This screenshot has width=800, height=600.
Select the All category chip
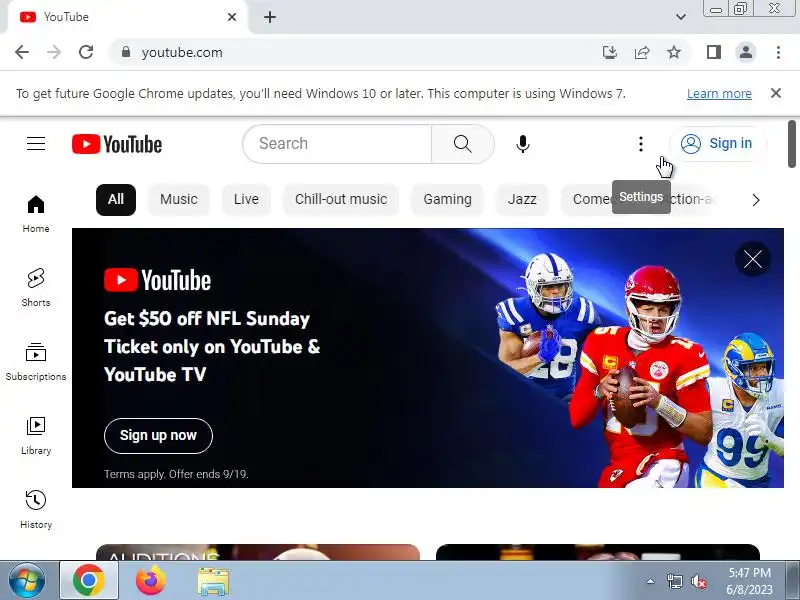[x=116, y=199]
